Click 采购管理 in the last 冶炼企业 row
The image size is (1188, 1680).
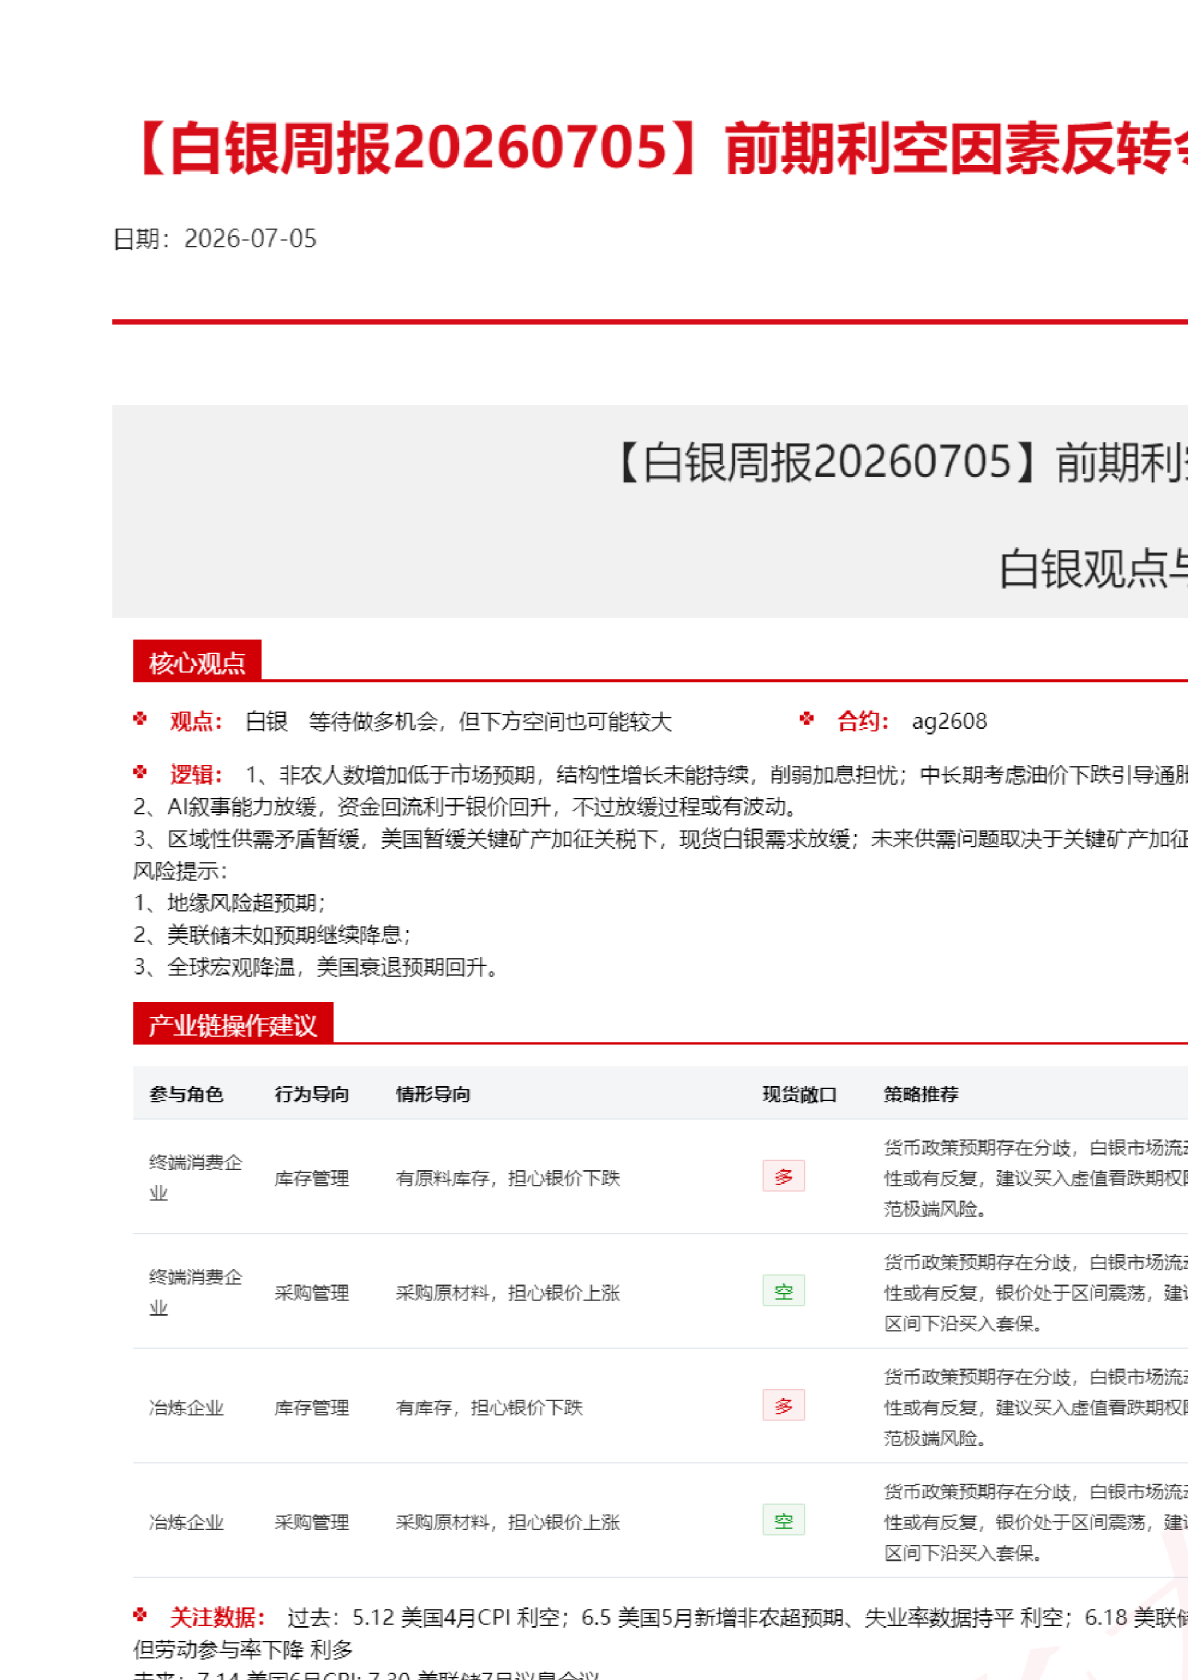tap(312, 1523)
